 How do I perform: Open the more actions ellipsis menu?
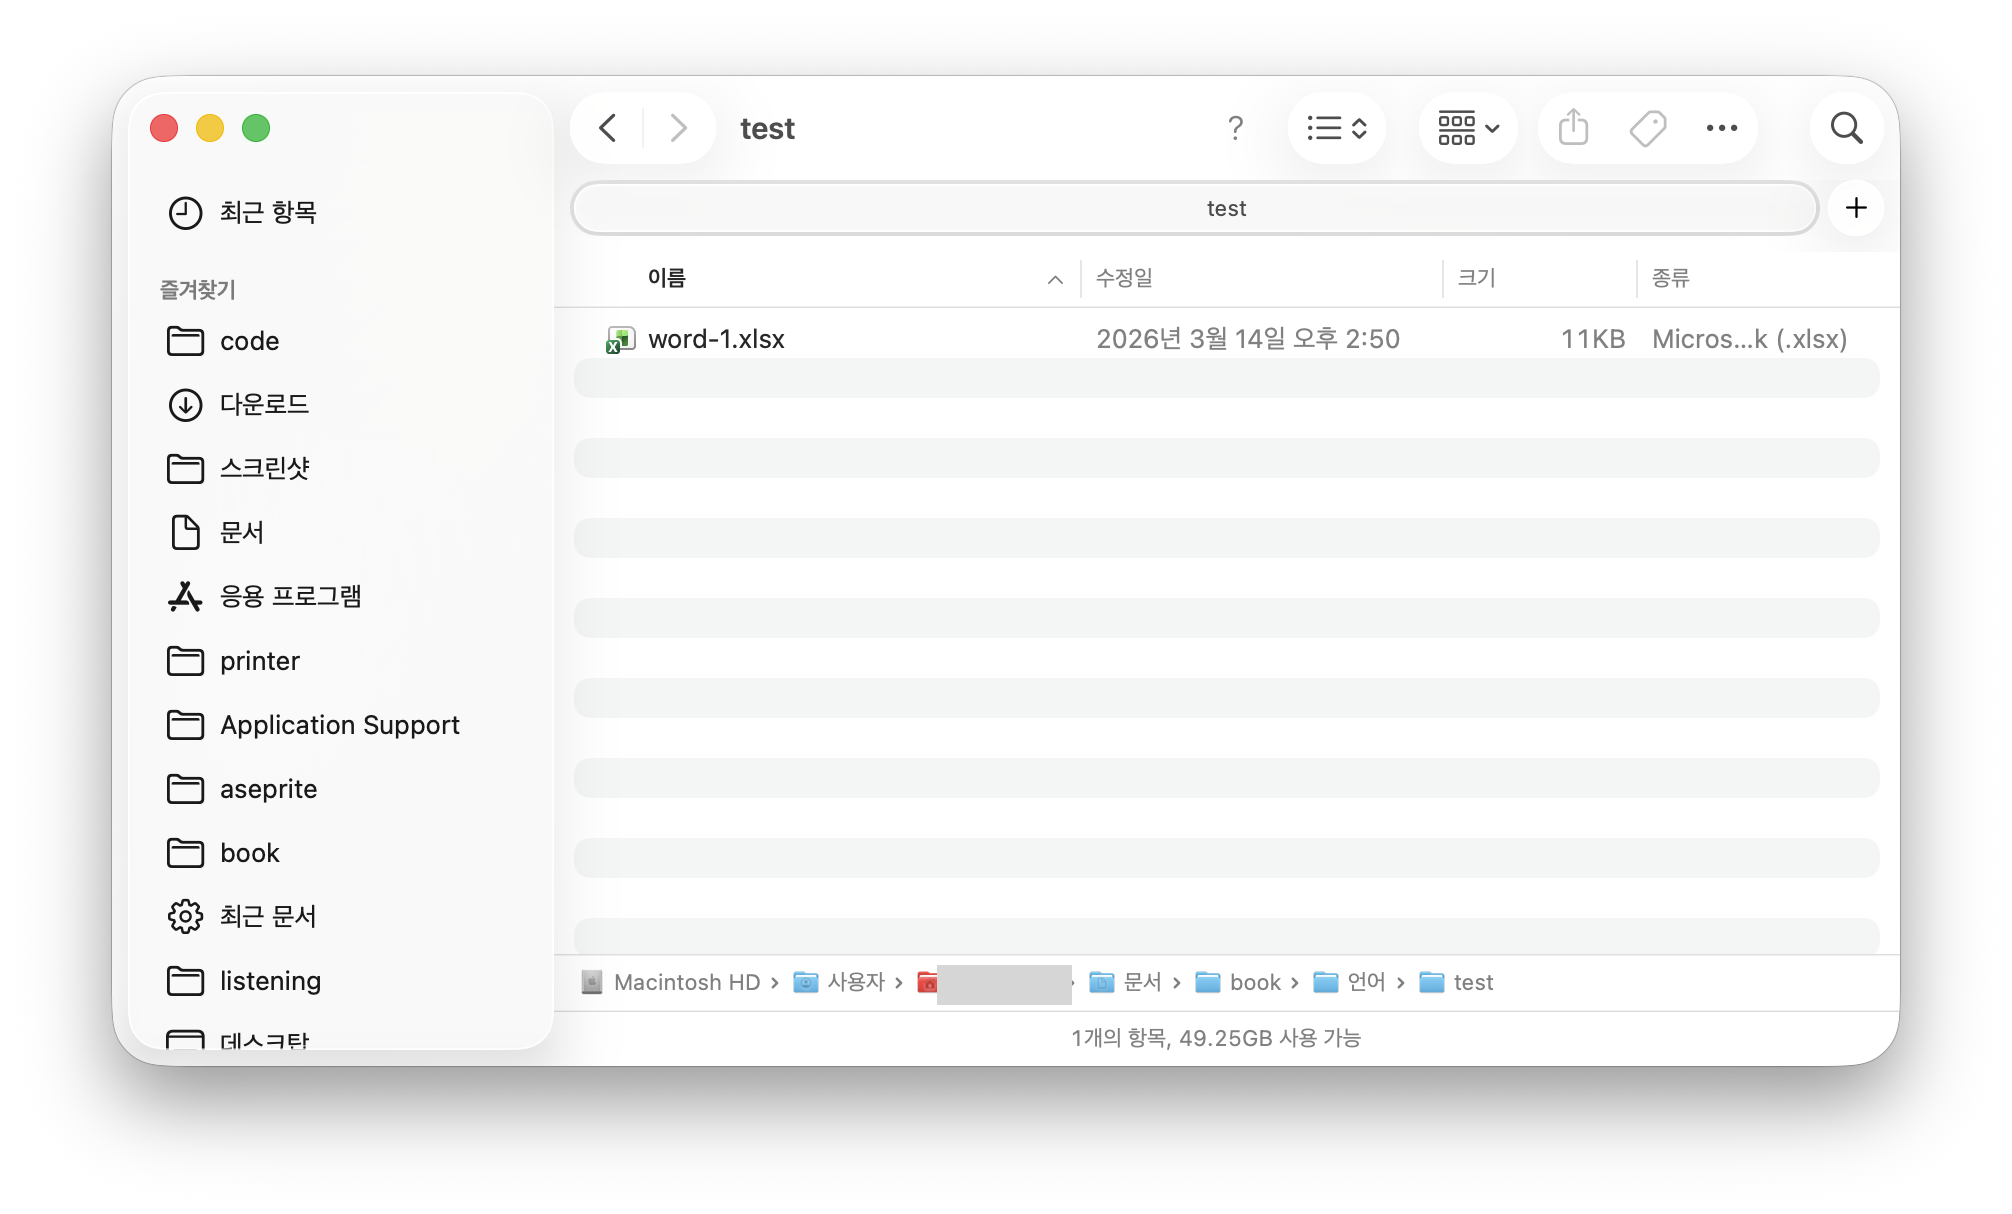(x=1721, y=128)
